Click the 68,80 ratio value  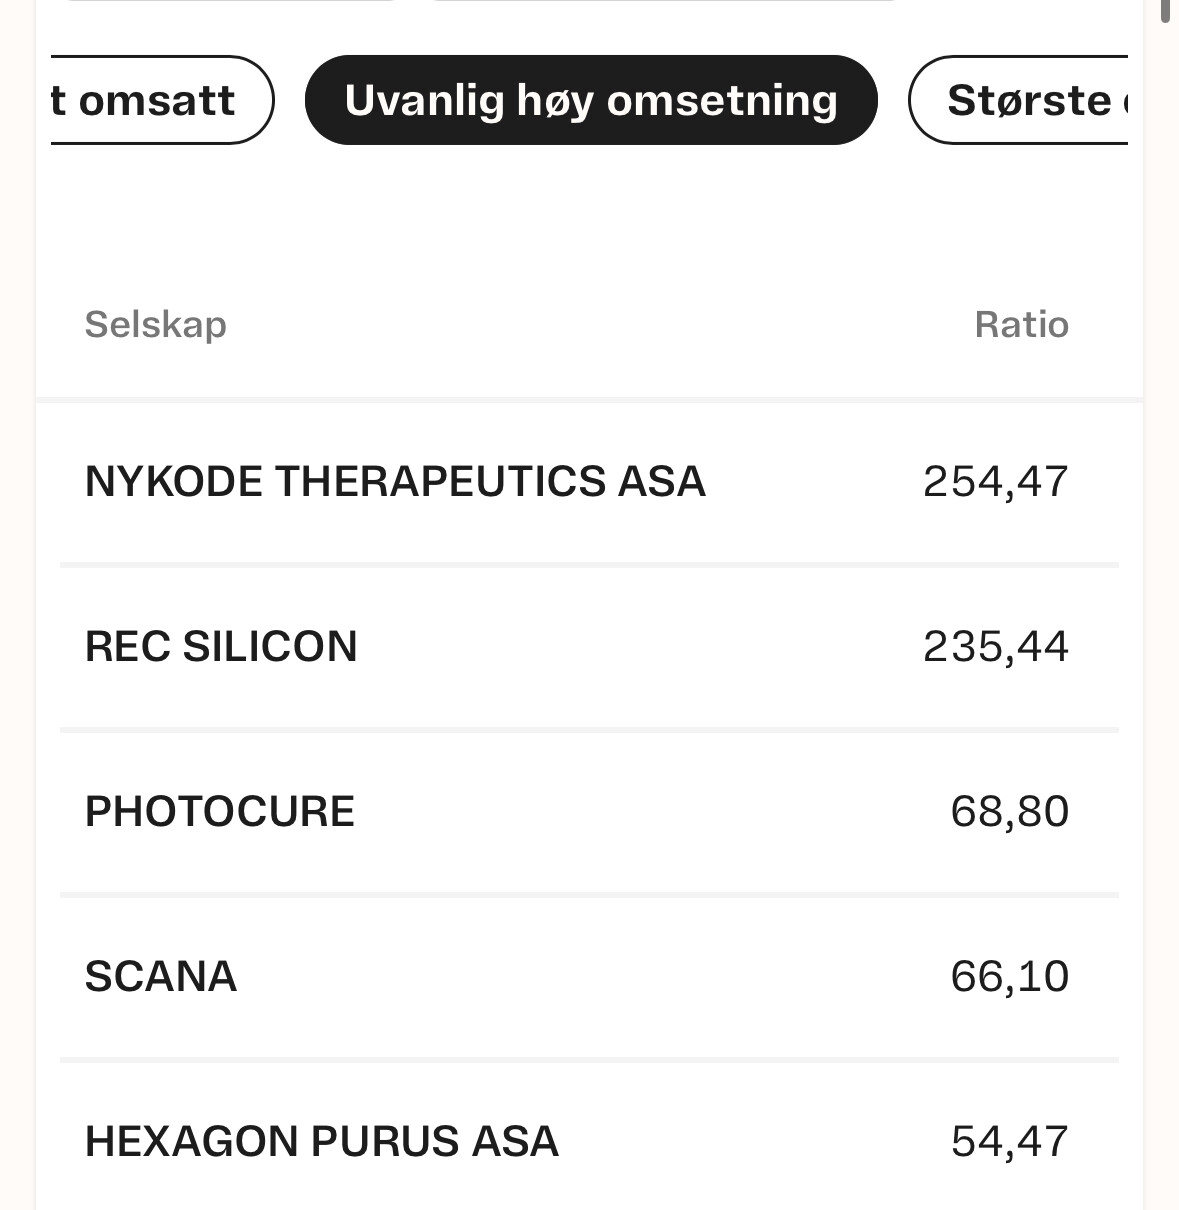click(1010, 812)
